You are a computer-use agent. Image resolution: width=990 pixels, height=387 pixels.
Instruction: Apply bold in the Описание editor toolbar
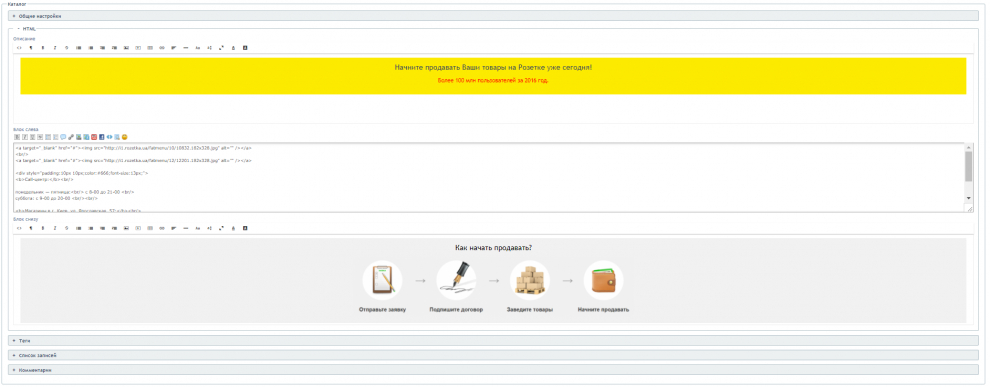click(42, 48)
